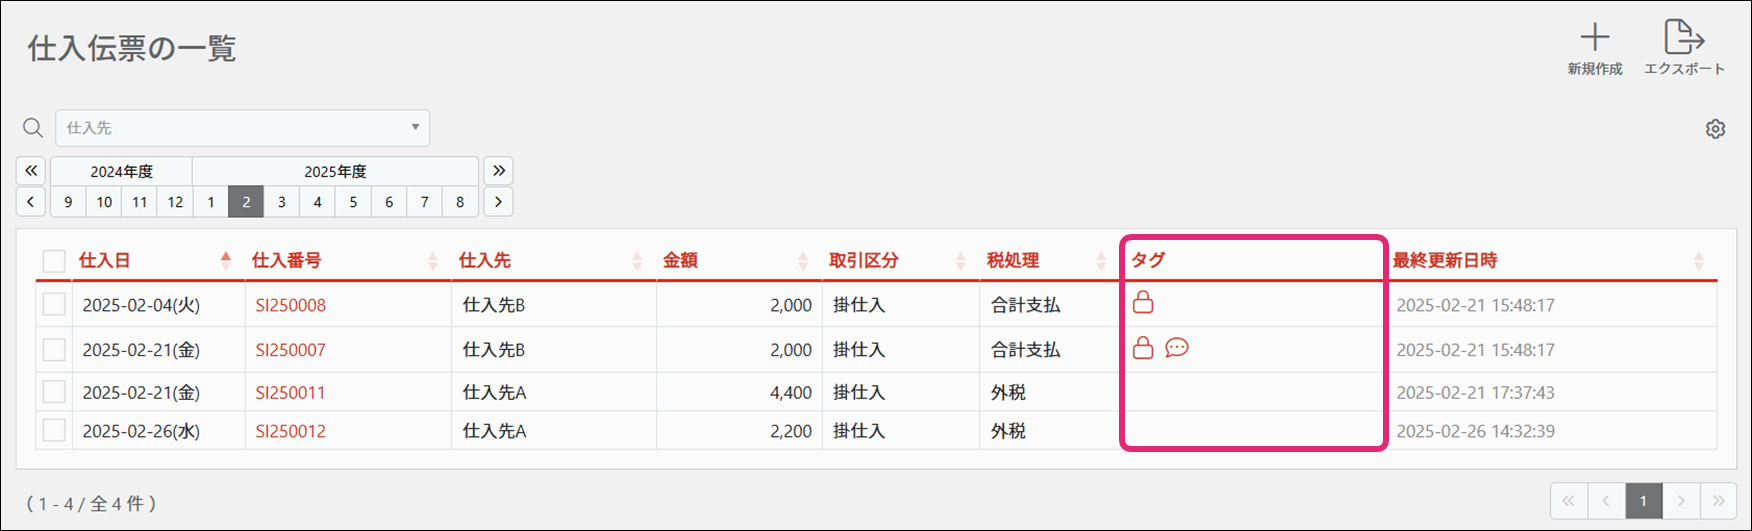
Task: Open the table settings gear icon
Action: coord(1715,129)
